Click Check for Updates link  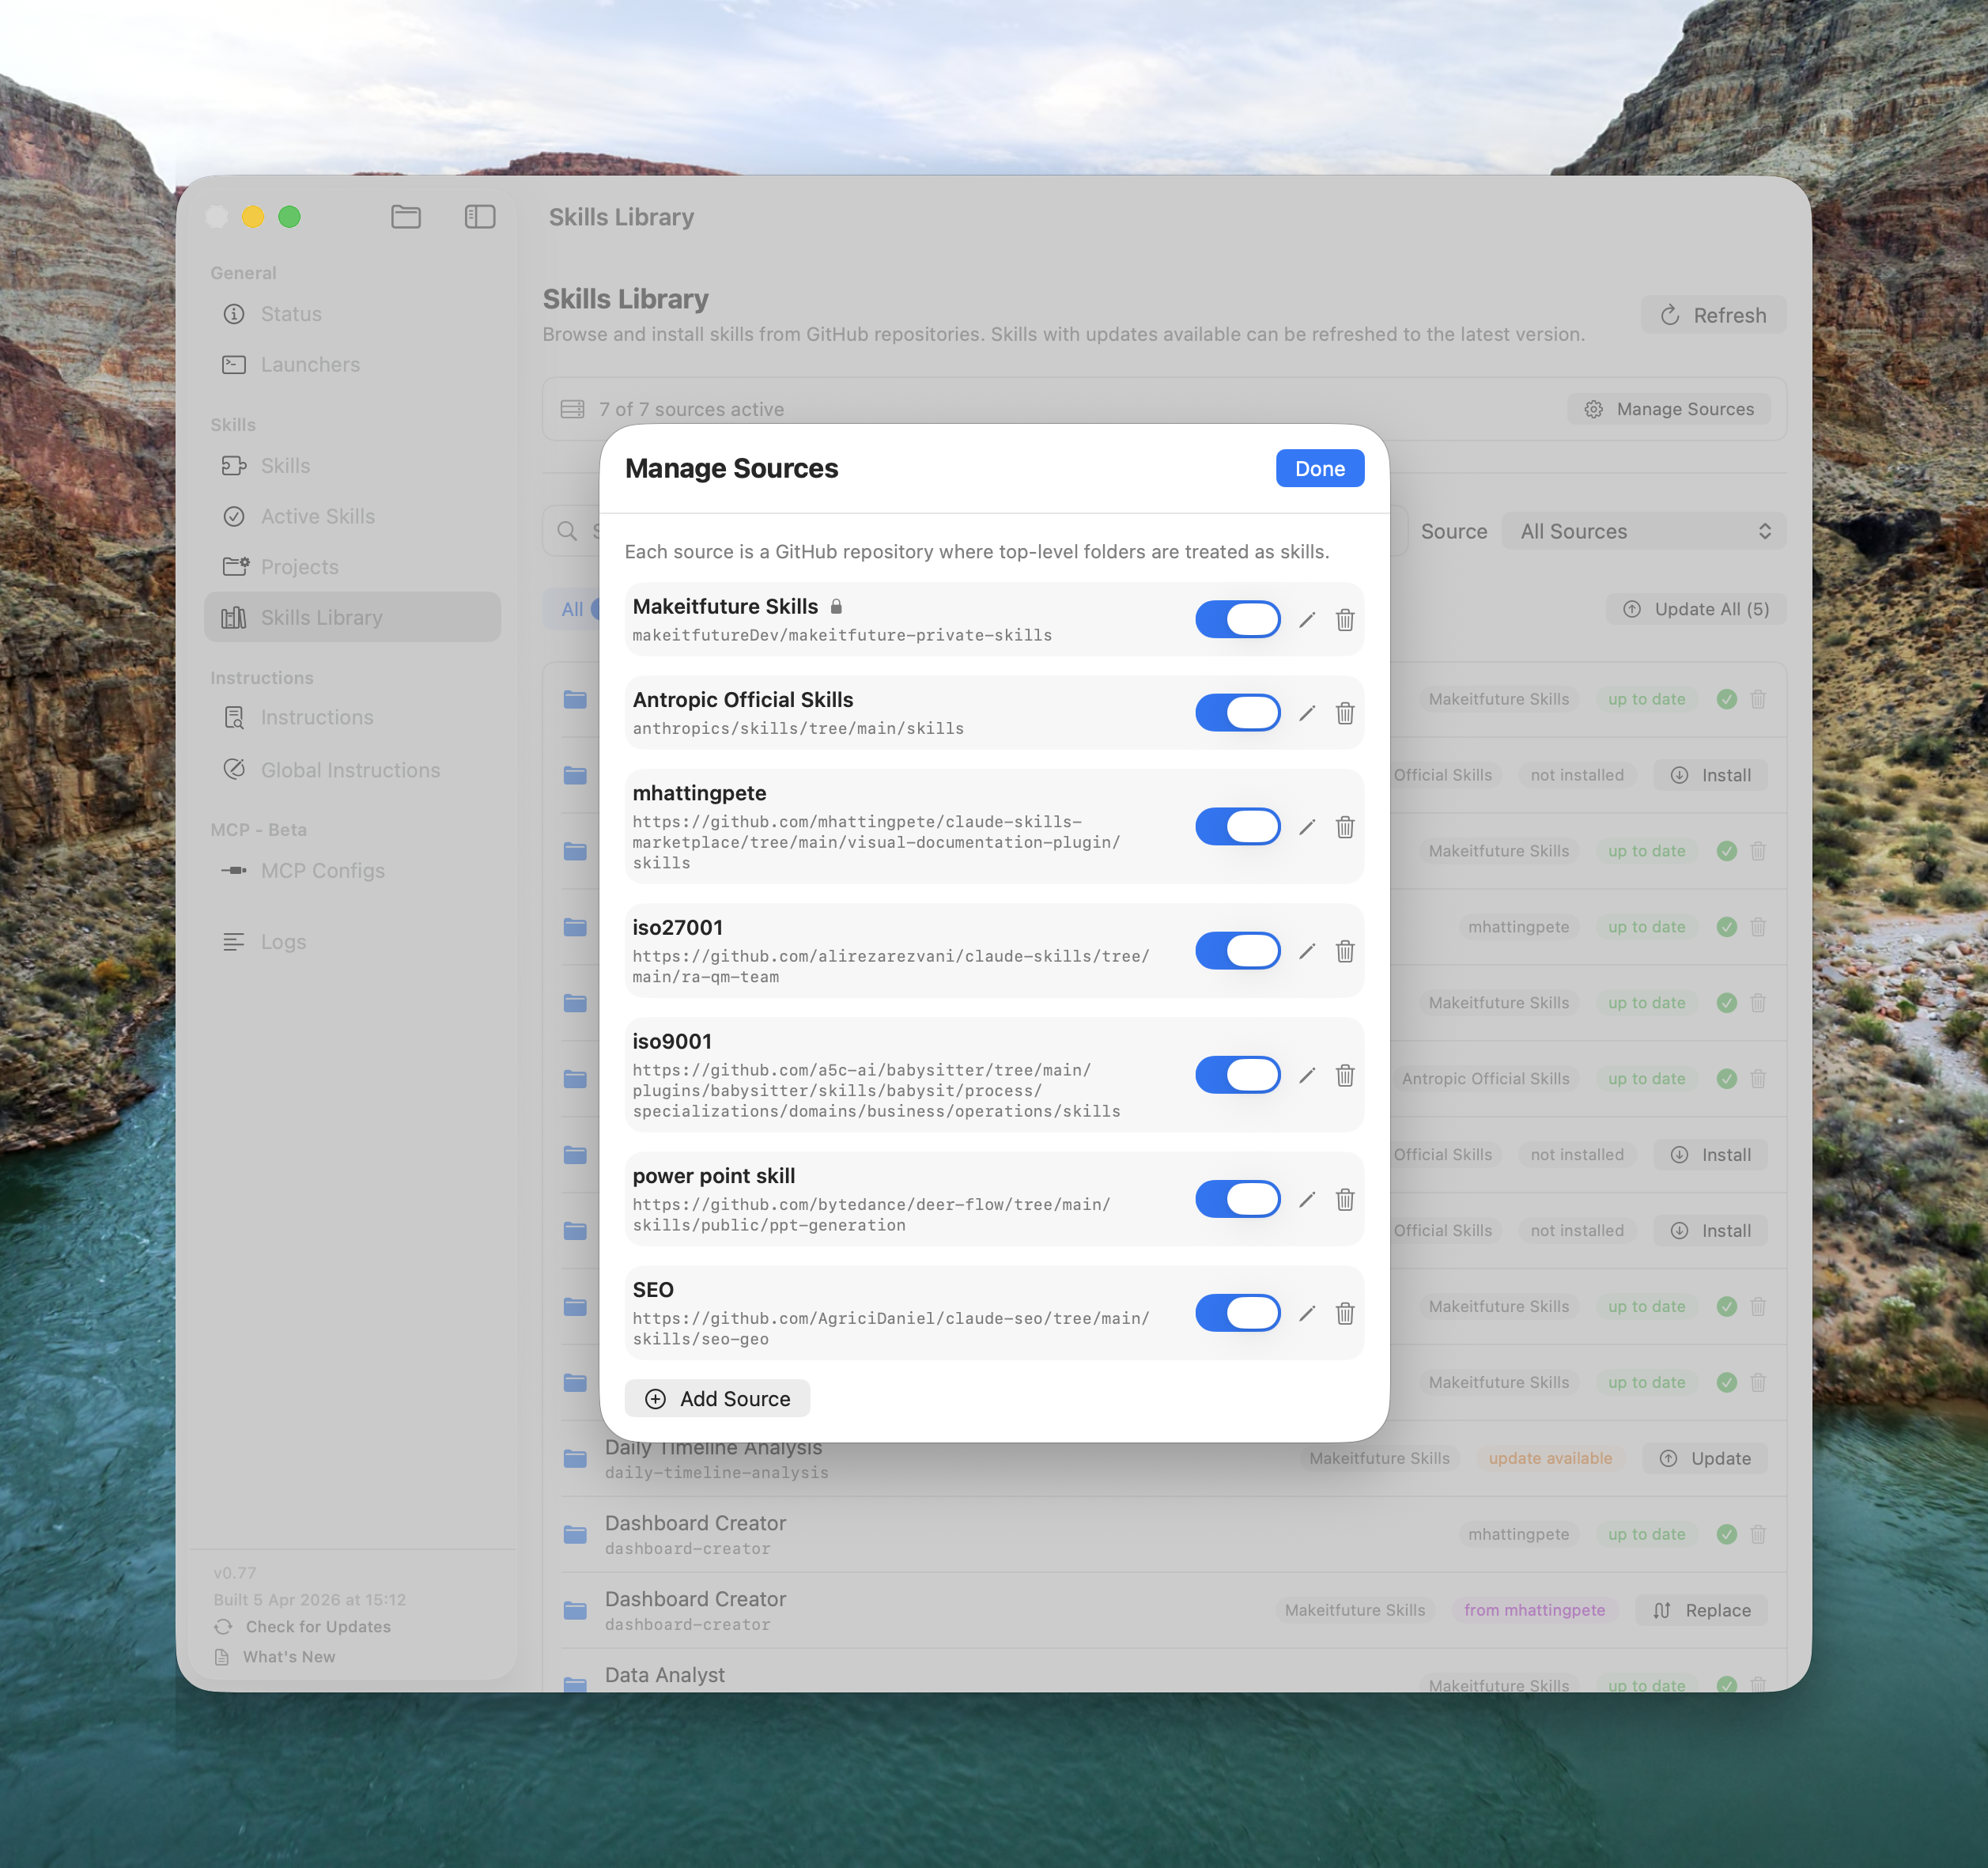coord(317,1627)
